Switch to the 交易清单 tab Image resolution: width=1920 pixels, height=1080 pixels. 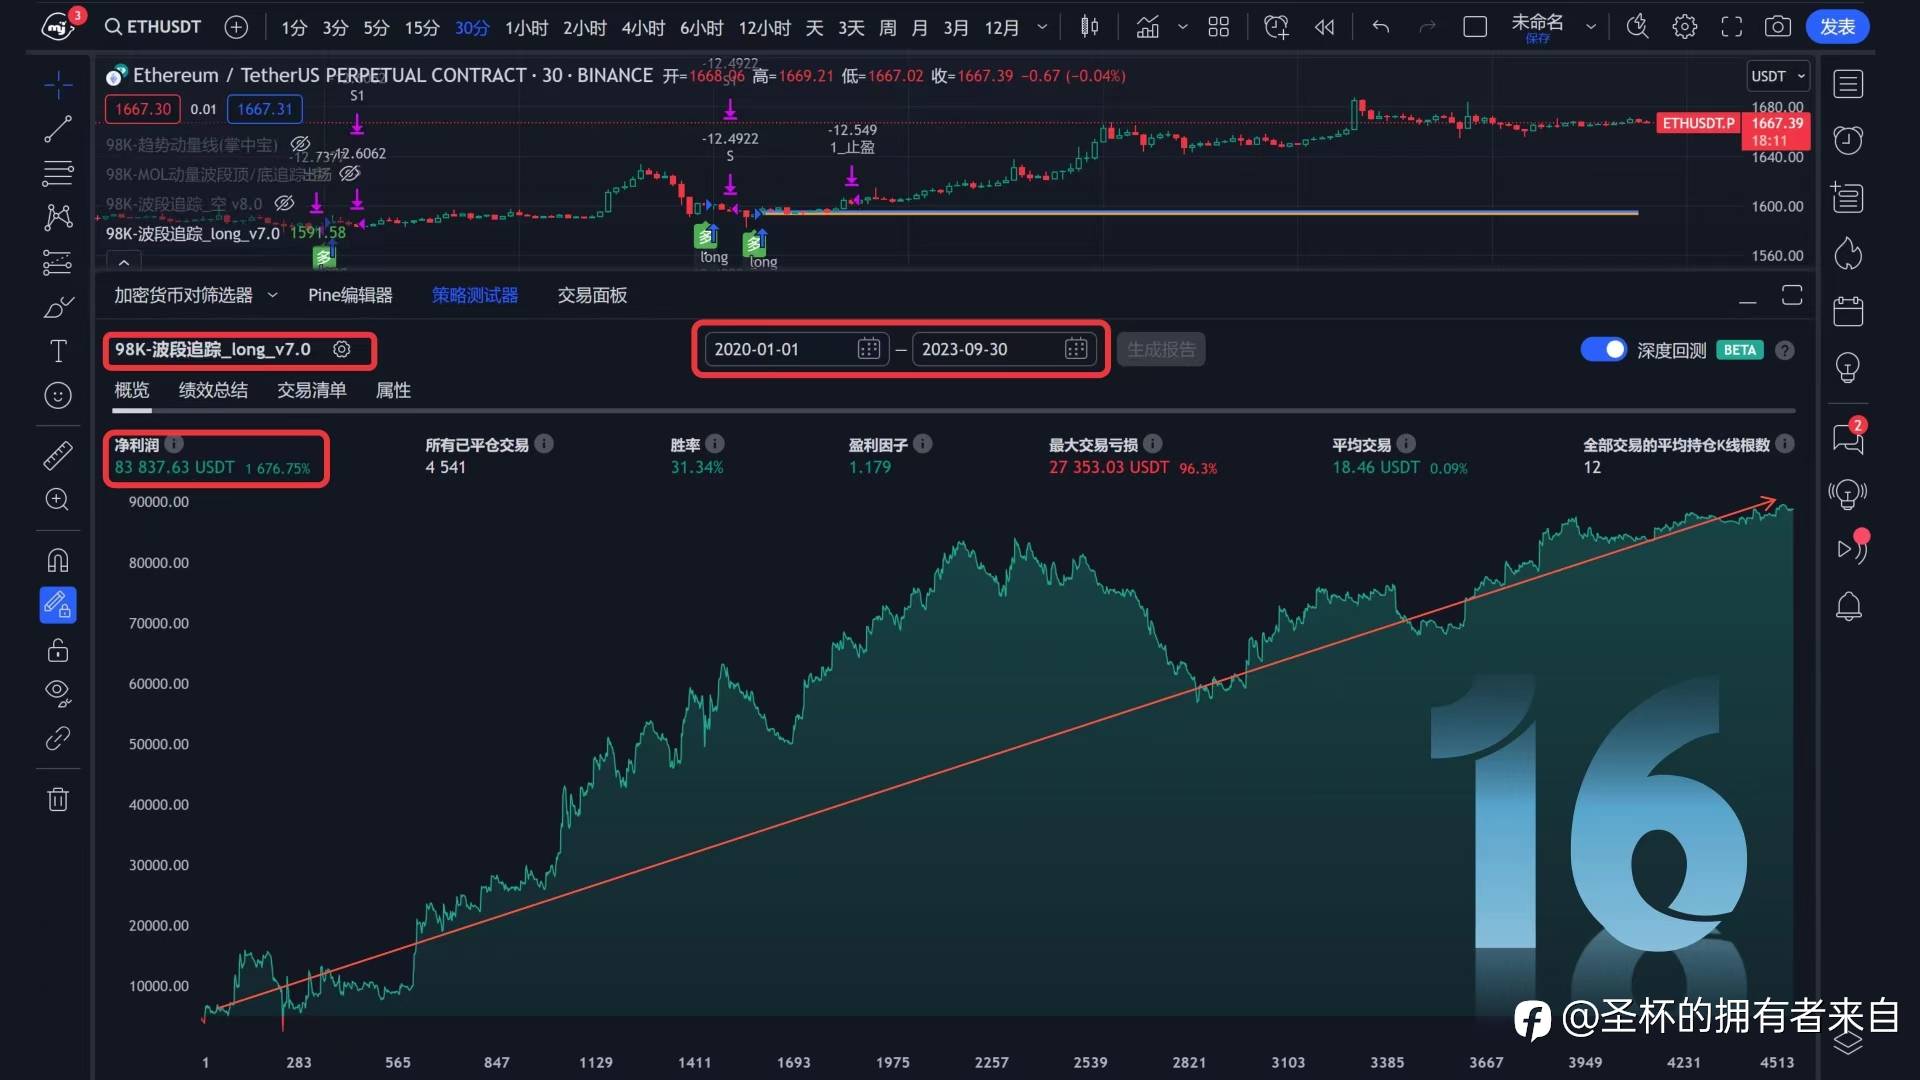pos(311,390)
